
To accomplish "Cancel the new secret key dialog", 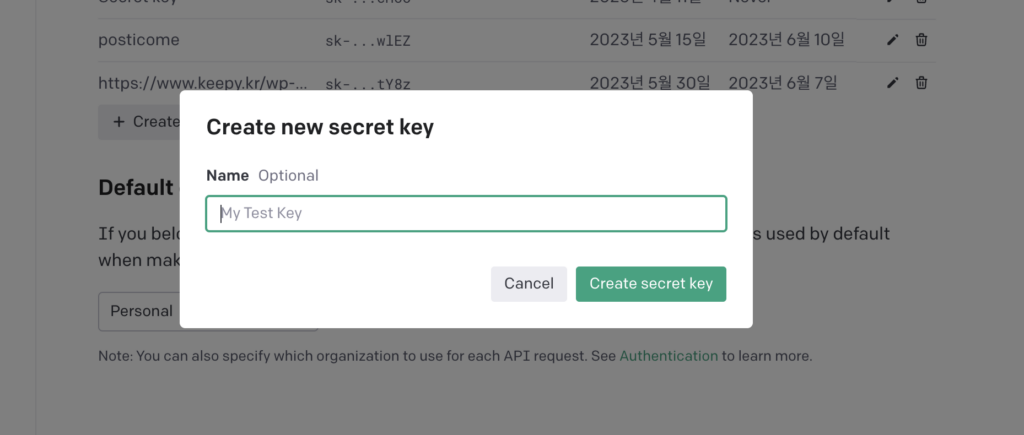I will [528, 283].
